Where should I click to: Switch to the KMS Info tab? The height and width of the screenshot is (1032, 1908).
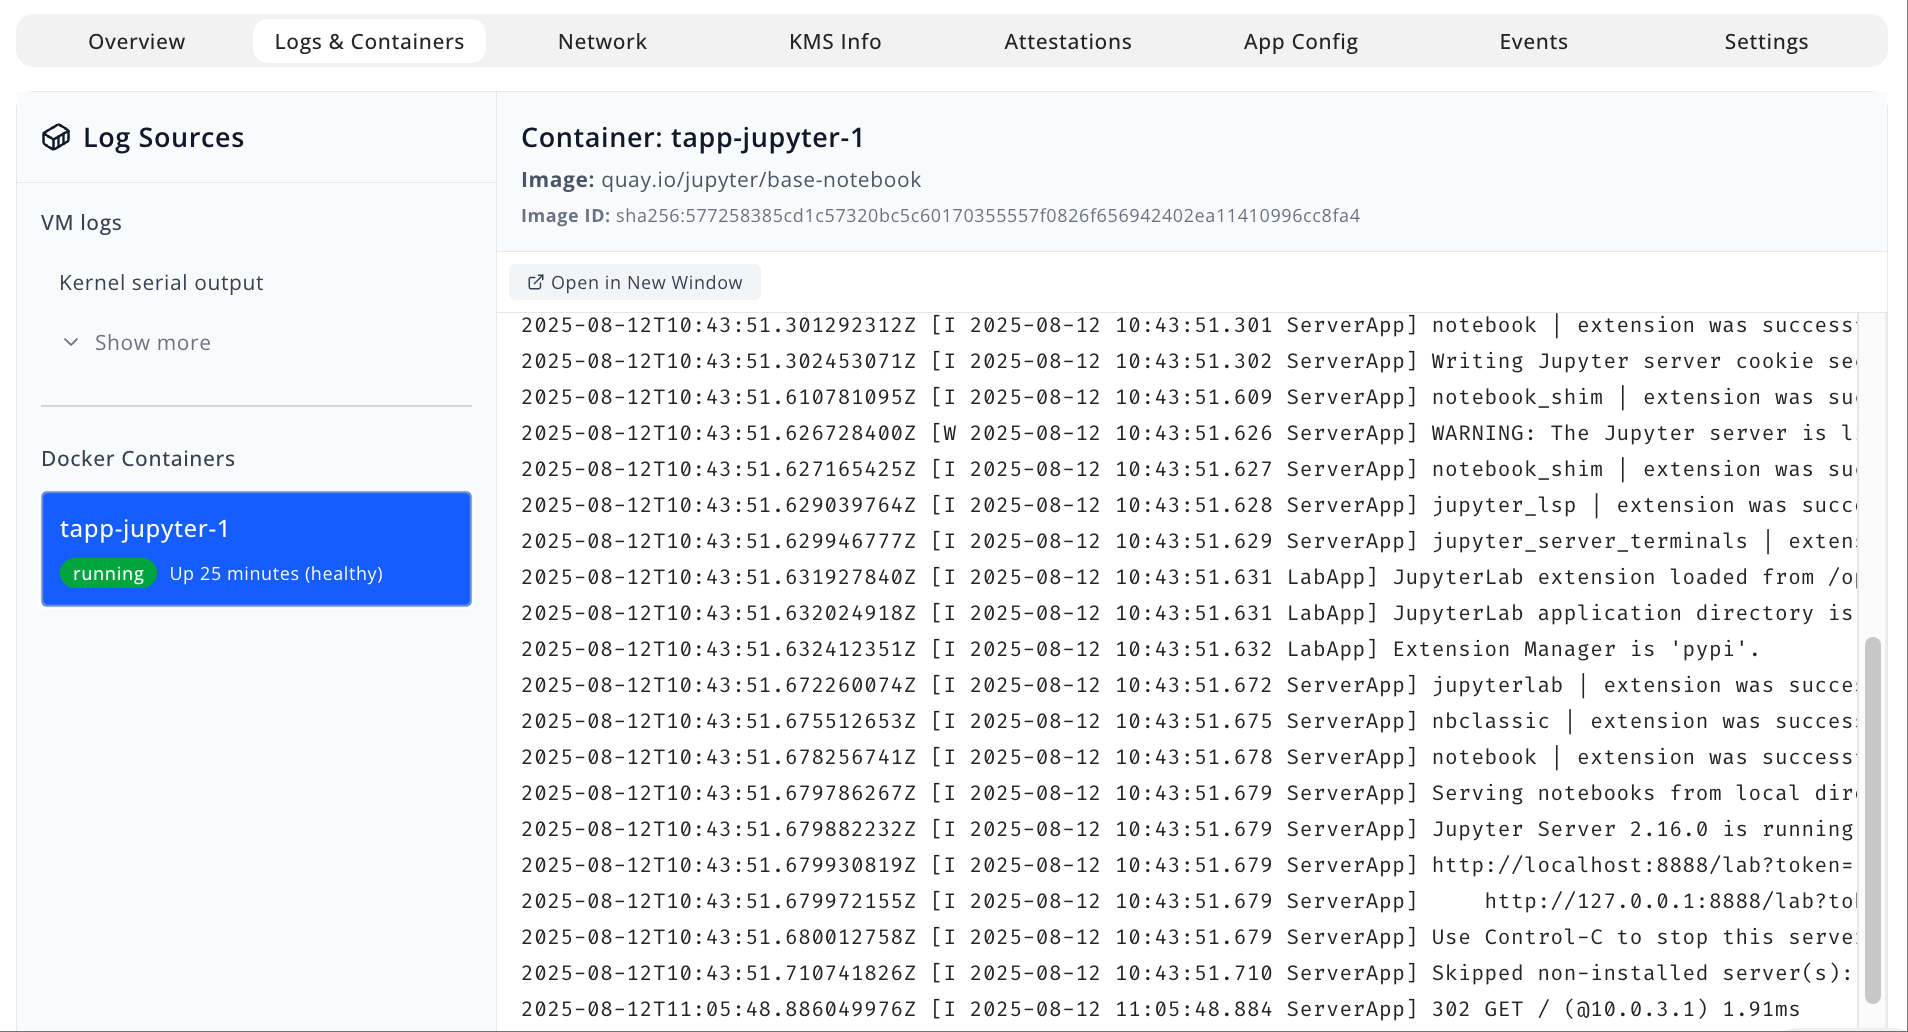pyautogui.click(x=835, y=41)
